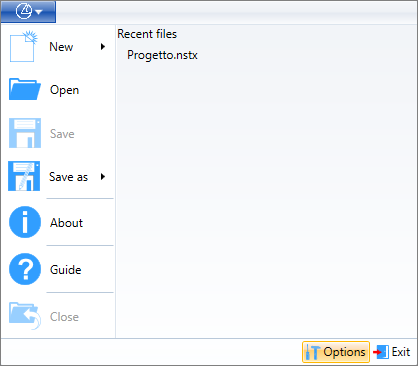Click the blue Open folder icon

point(25,89)
